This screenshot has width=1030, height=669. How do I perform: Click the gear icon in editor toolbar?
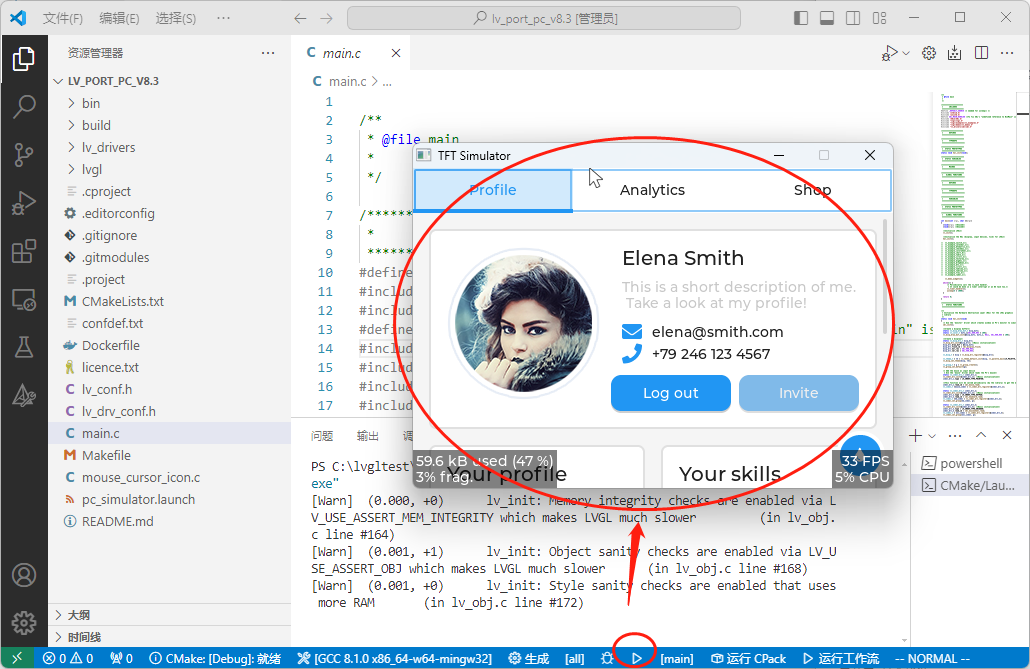click(x=929, y=53)
